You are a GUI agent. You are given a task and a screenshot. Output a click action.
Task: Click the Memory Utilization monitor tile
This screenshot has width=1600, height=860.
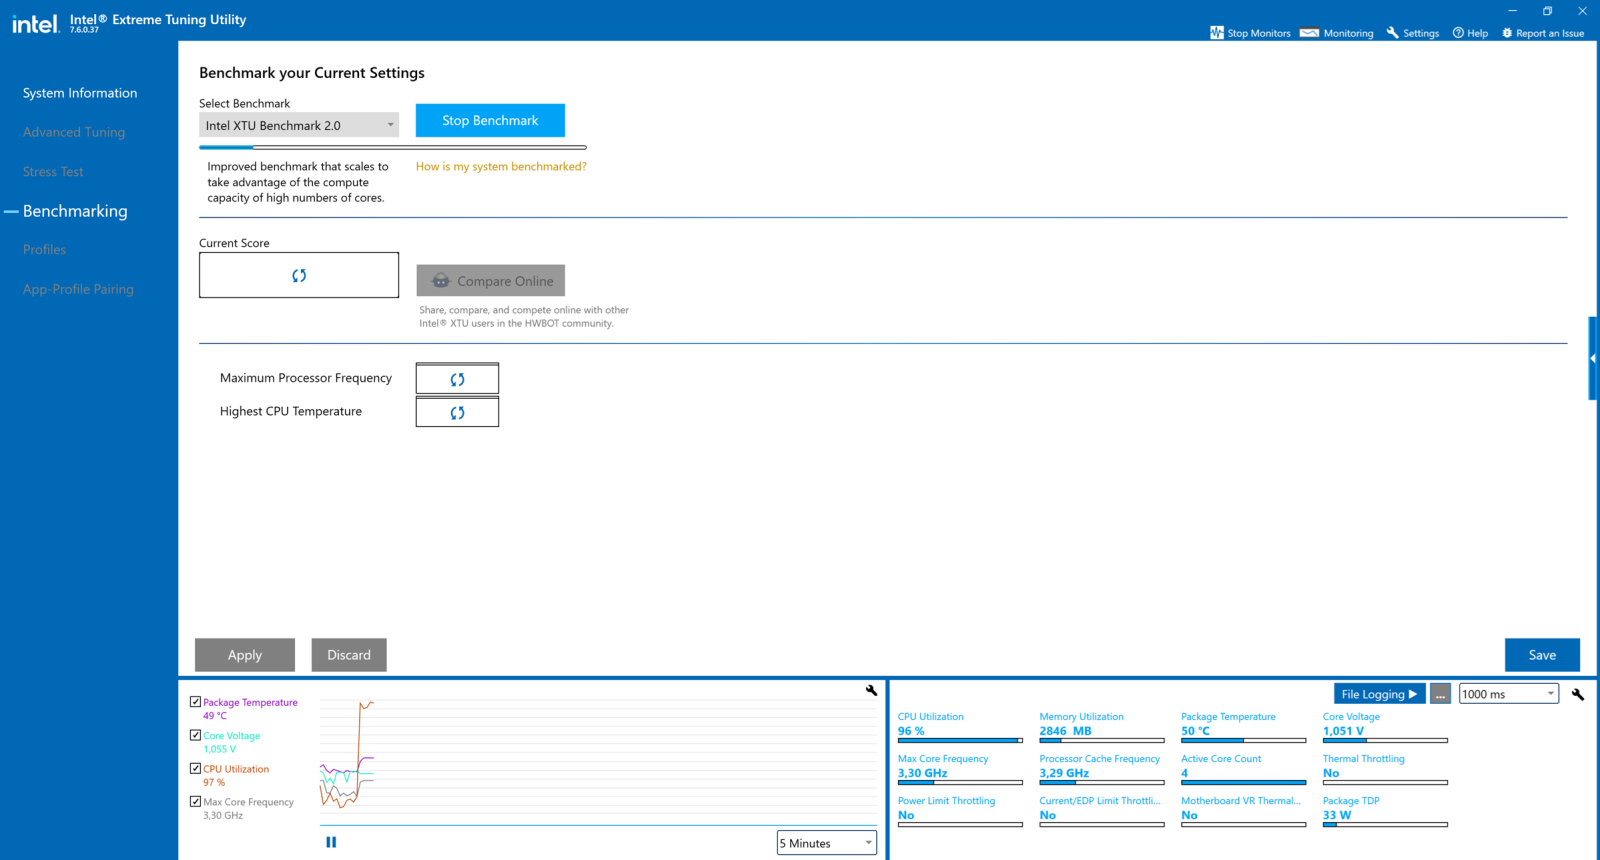pos(1101,729)
